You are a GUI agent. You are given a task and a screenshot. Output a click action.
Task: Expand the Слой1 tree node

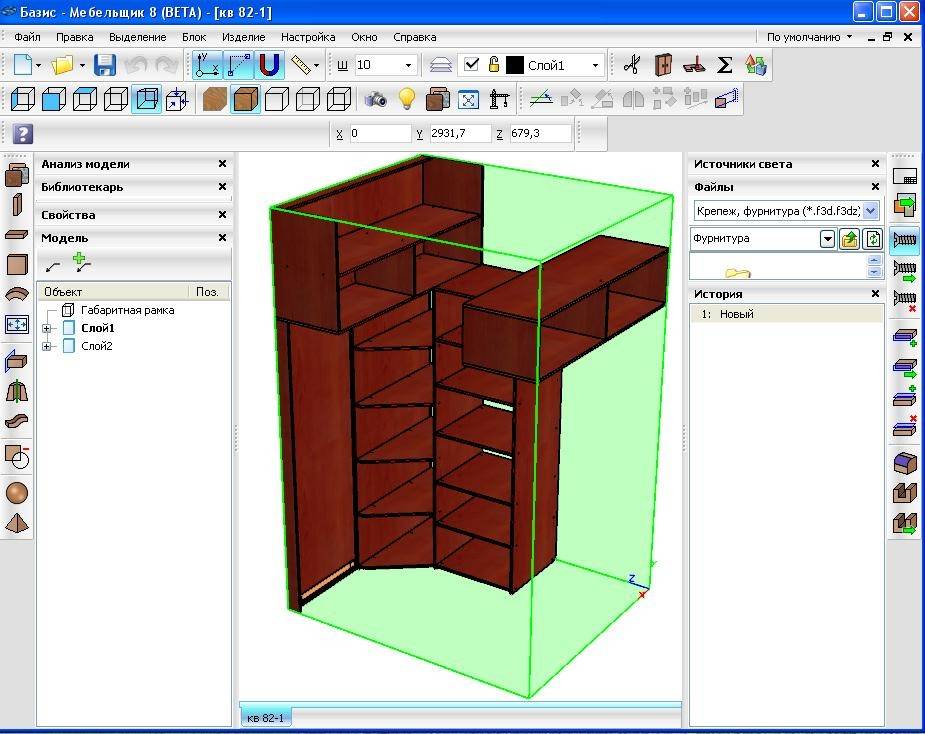pos(47,328)
